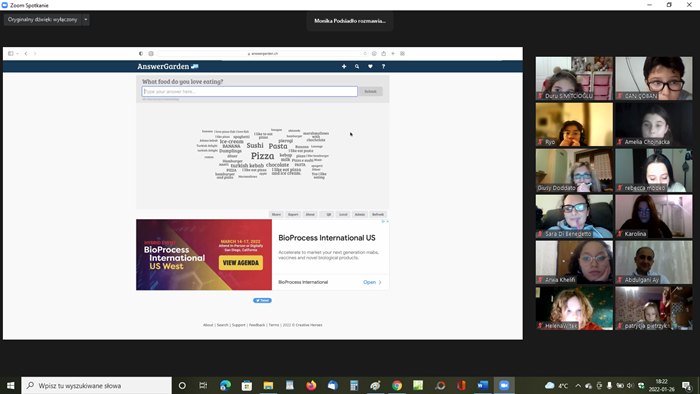Click the Refresh button below the cloud
This screenshot has height=394, width=700.
378,215
